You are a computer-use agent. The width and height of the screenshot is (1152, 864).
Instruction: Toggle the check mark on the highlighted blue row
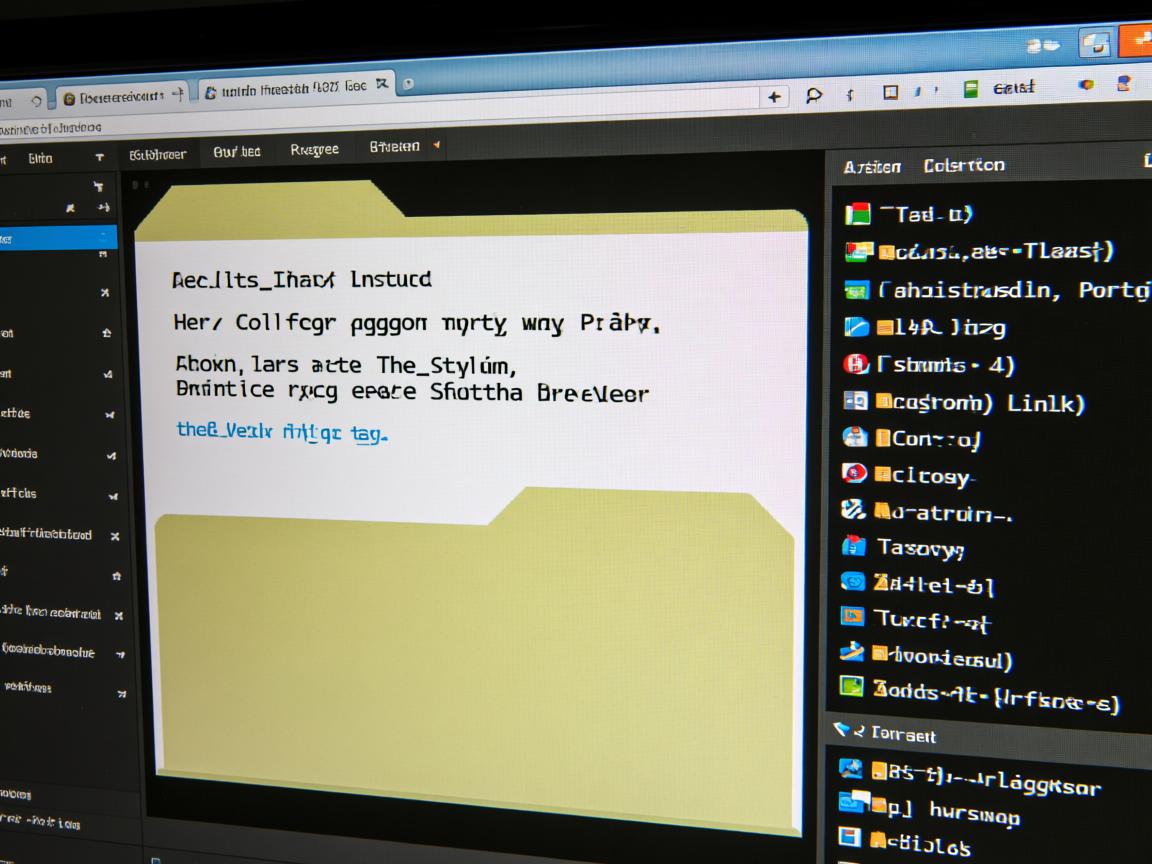pyautogui.click(x=102, y=237)
